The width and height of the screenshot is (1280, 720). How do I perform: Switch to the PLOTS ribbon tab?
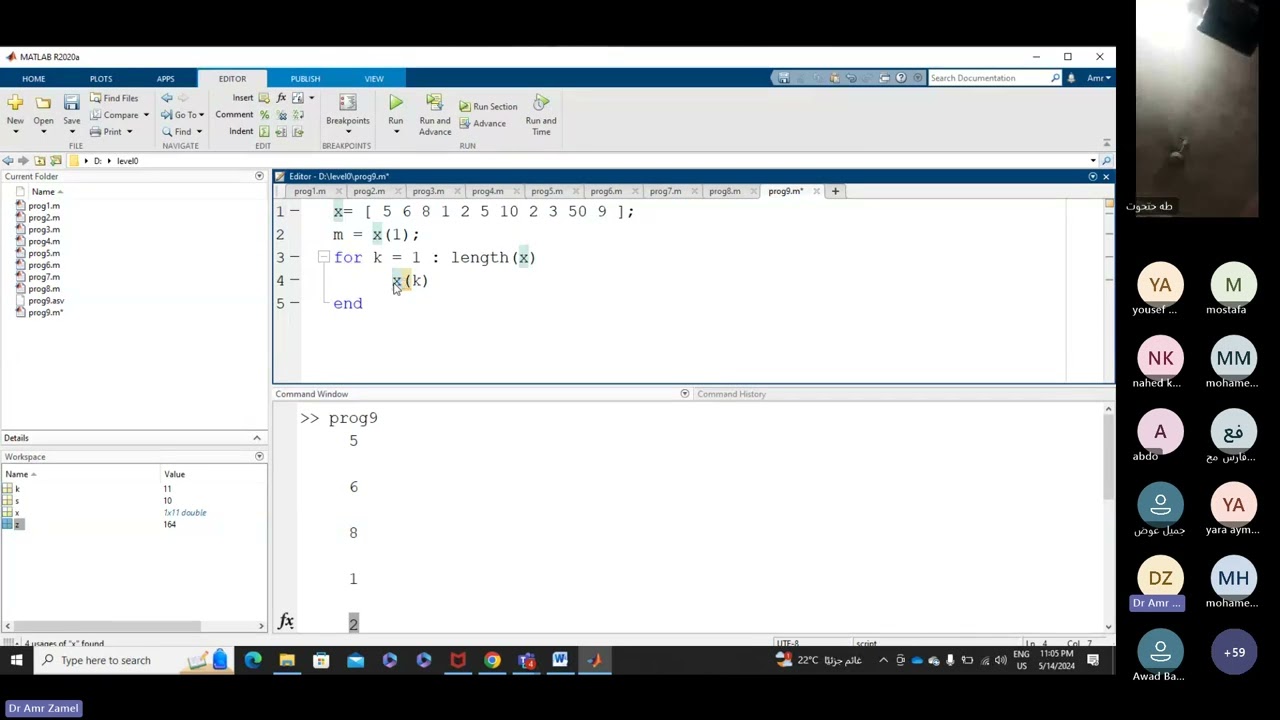tap(101, 78)
